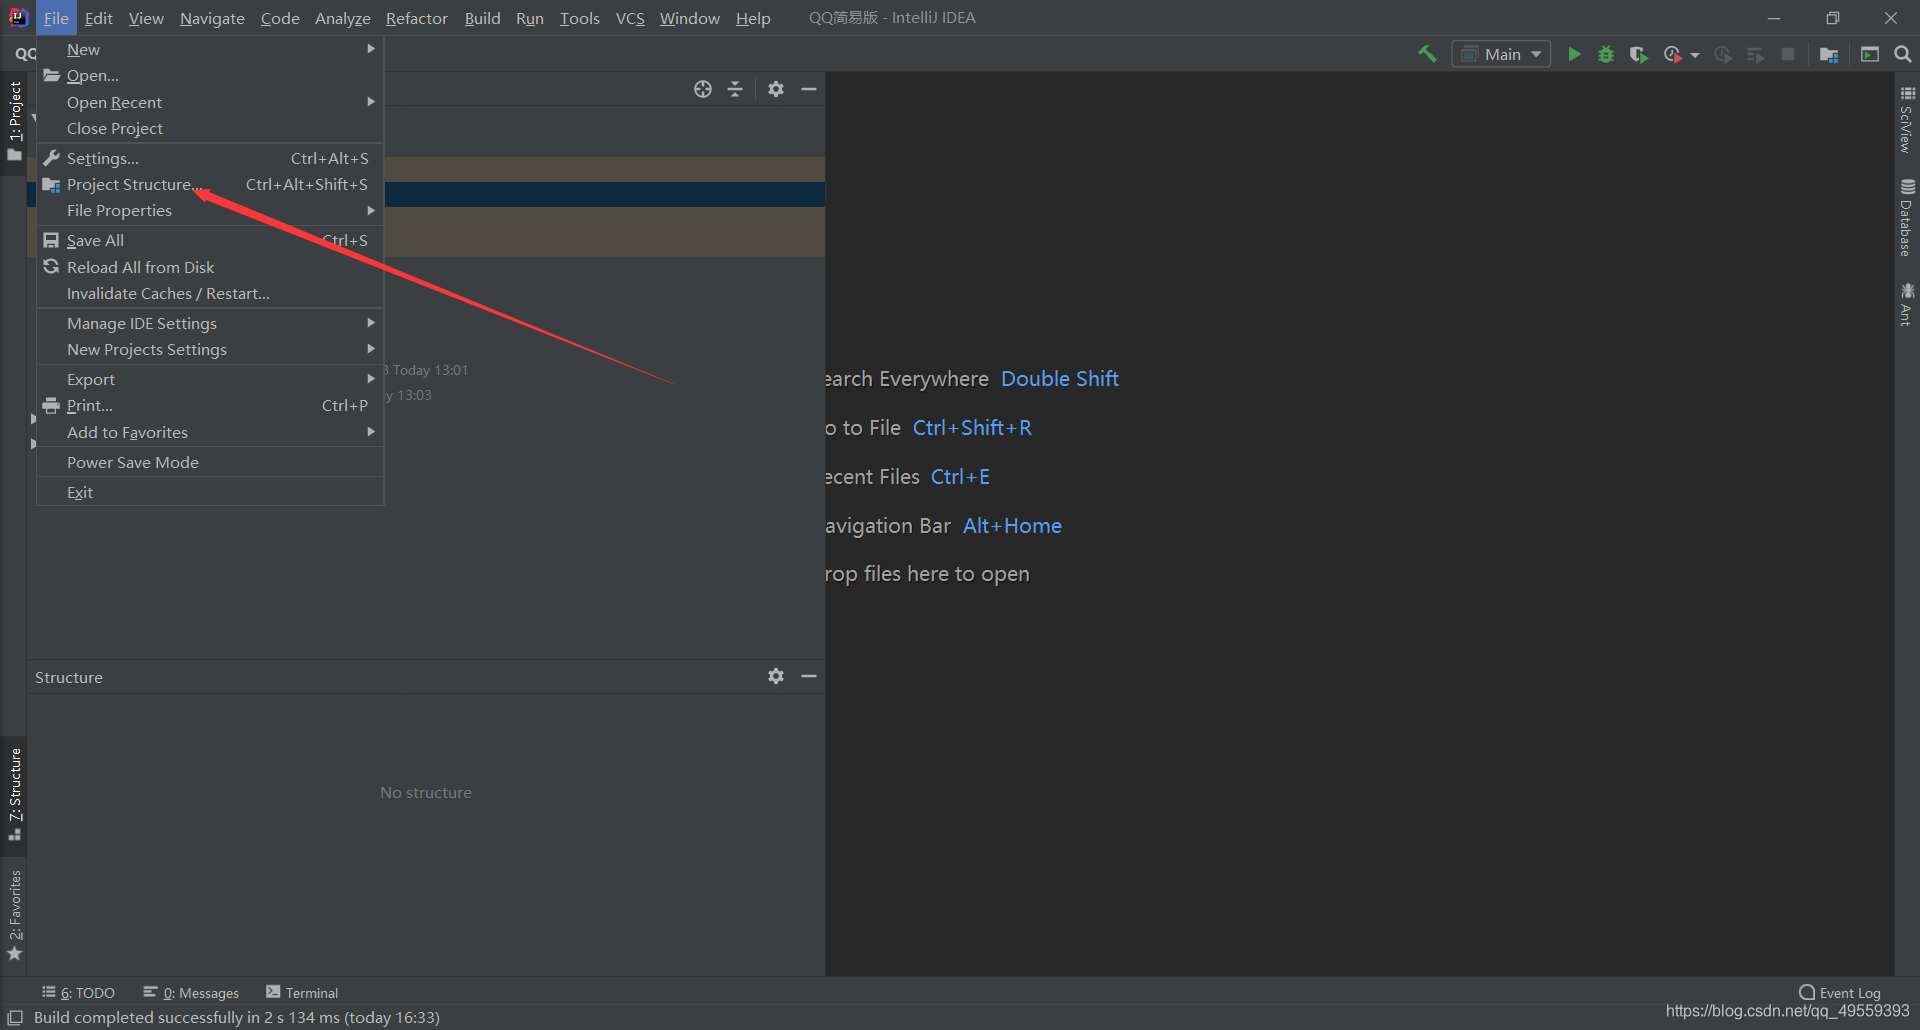Open the Build menu
Viewport: 1920px width, 1030px height.
tap(482, 18)
